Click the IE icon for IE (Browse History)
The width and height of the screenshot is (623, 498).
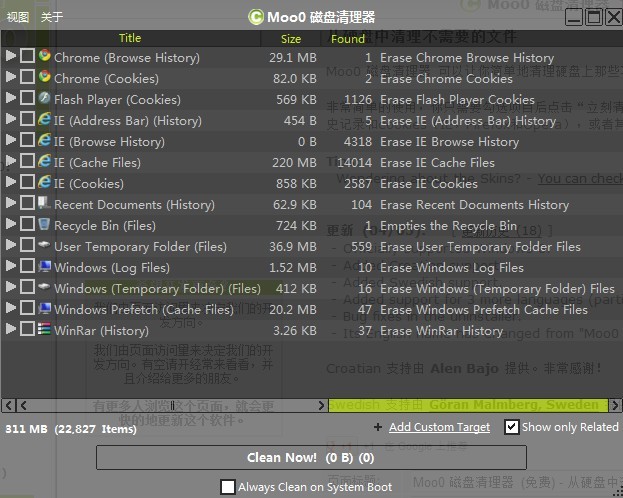click(44, 140)
